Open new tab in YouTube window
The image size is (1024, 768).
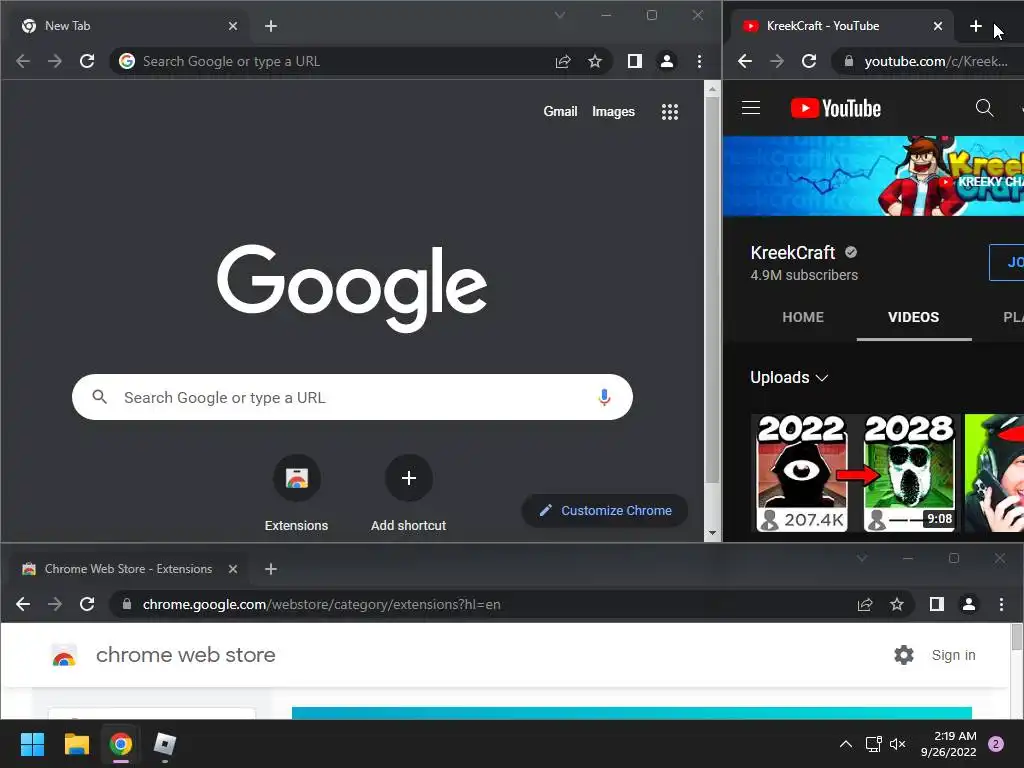point(976,26)
